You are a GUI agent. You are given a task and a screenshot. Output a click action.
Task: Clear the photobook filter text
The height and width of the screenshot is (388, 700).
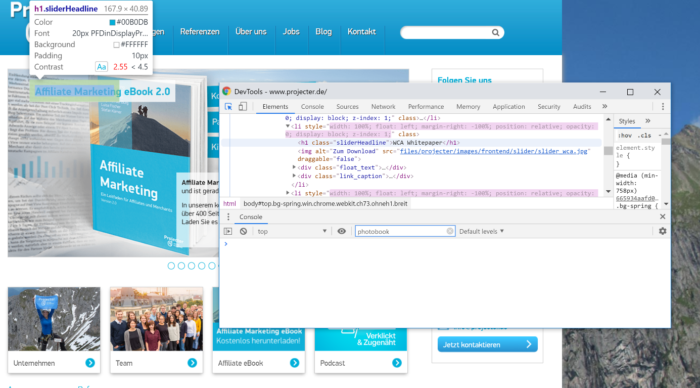450,231
